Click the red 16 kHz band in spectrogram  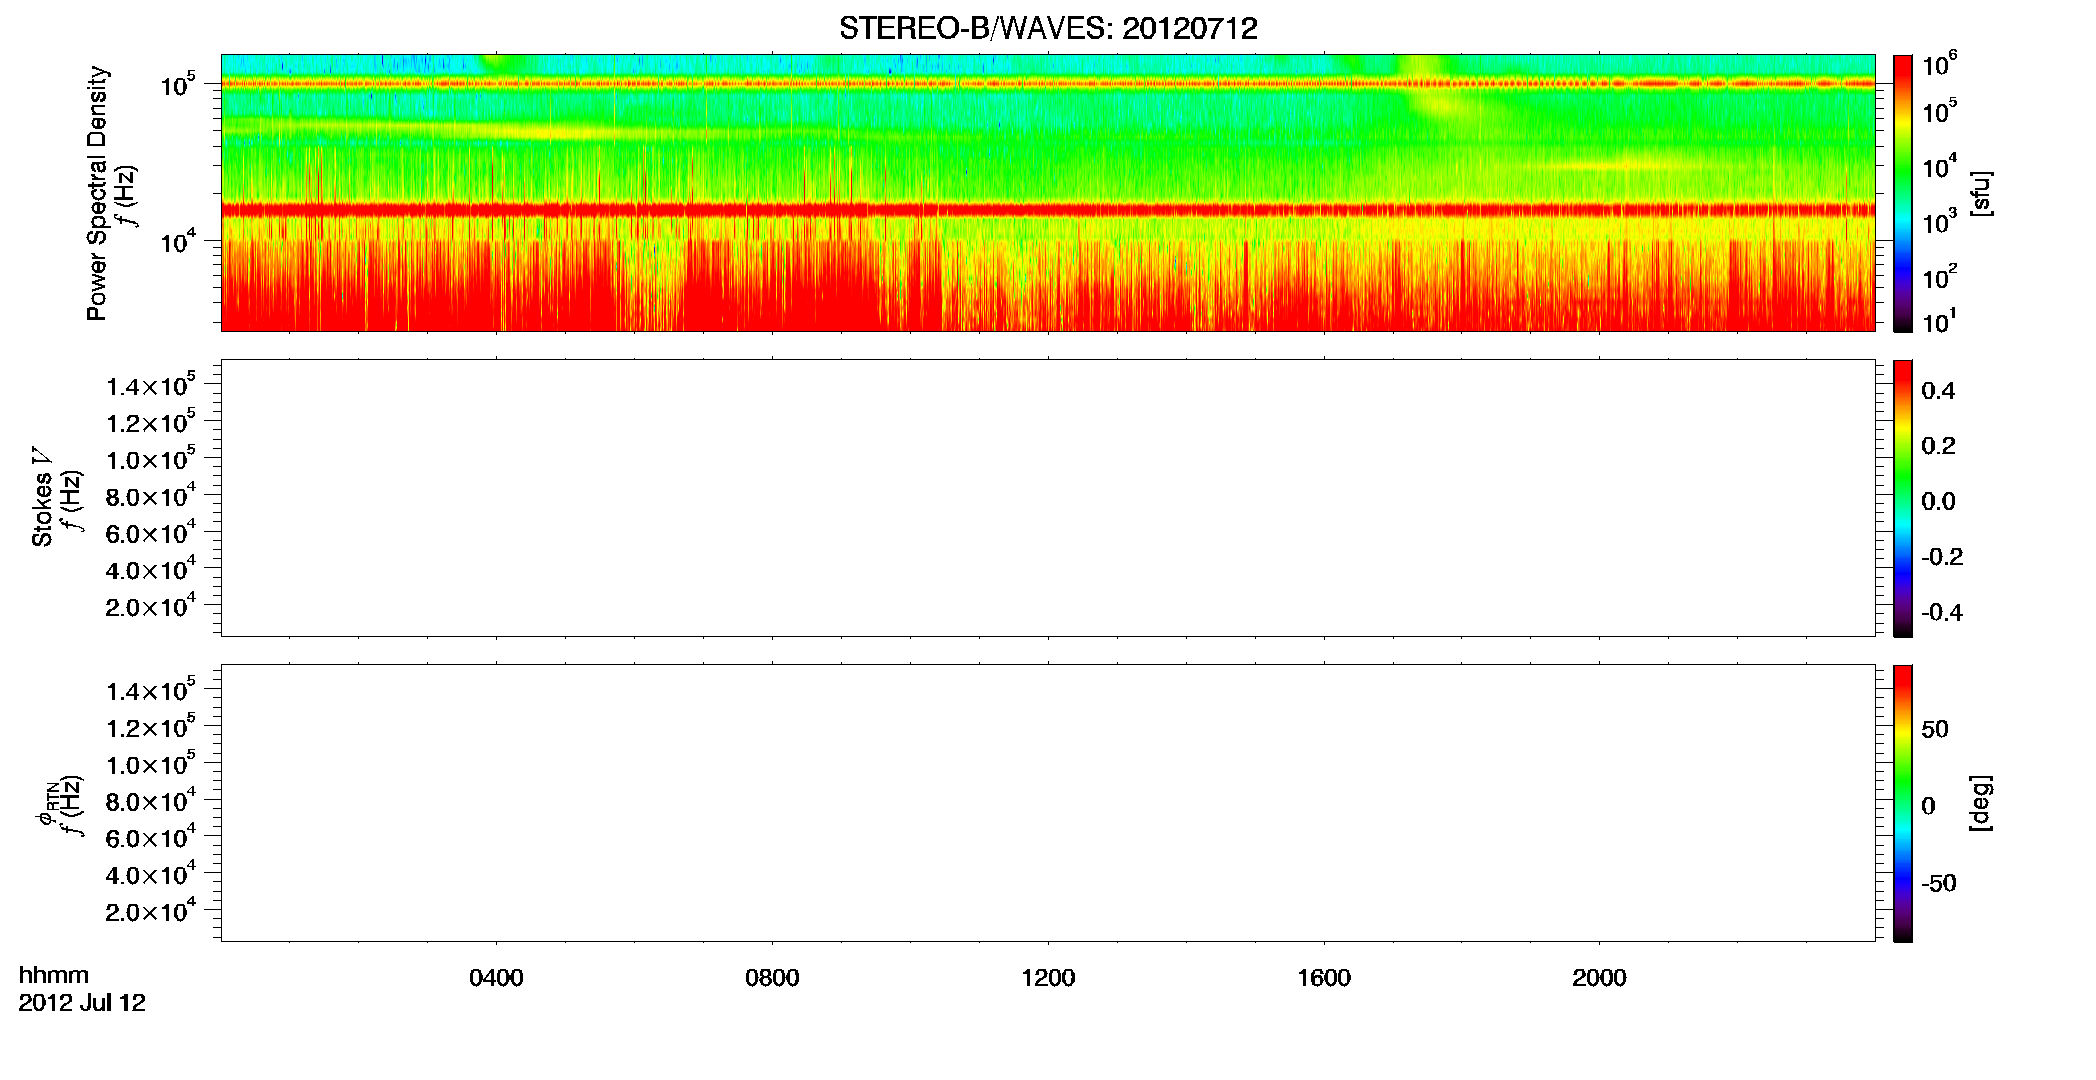tap(1048, 210)
